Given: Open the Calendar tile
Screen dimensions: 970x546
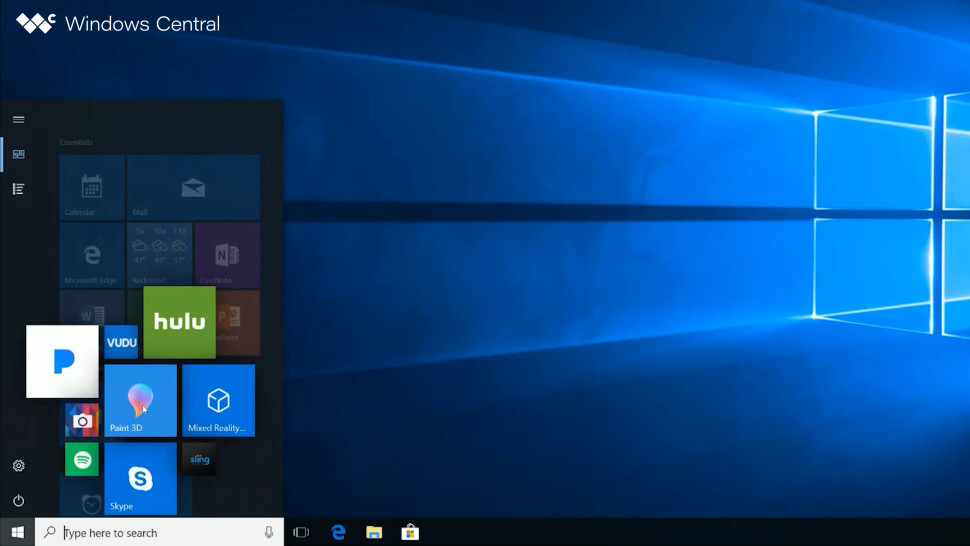Looking at the screenshot, I should (x=92, y=187).
